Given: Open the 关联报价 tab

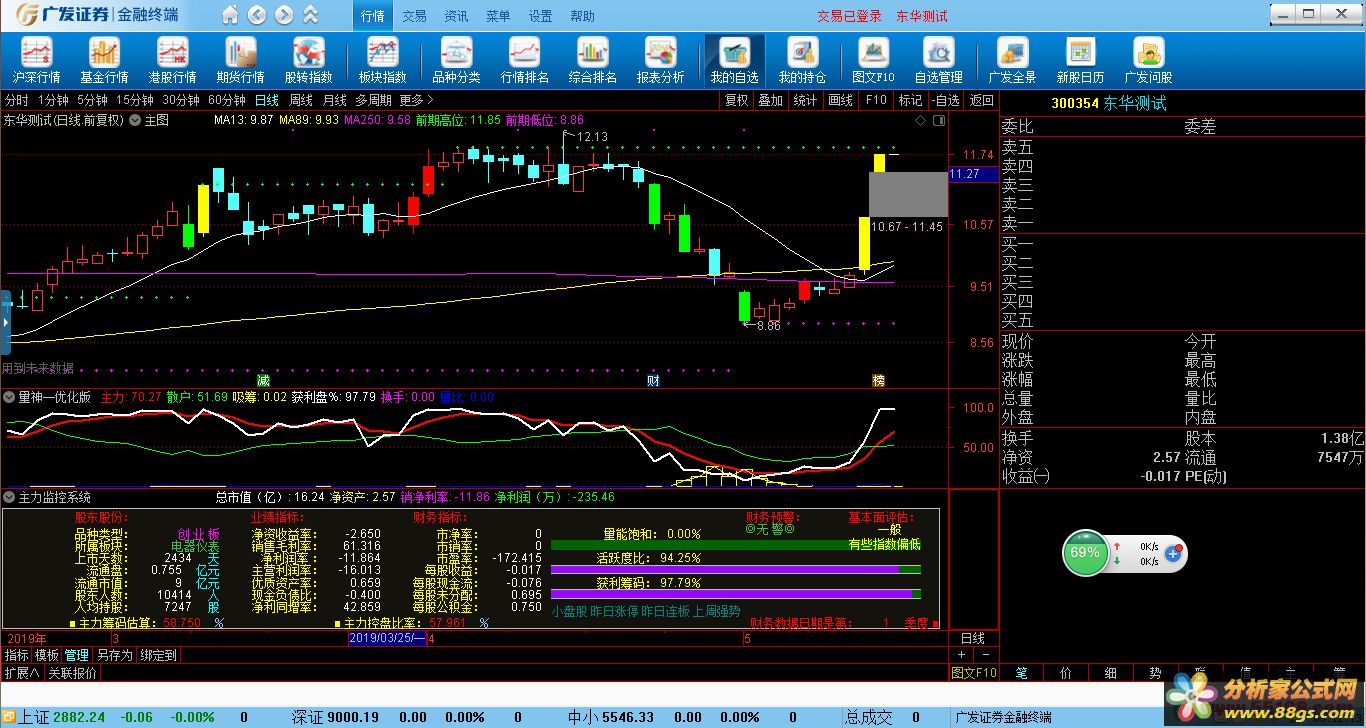Looking at the screenshot, I should (x=72, y=674).
